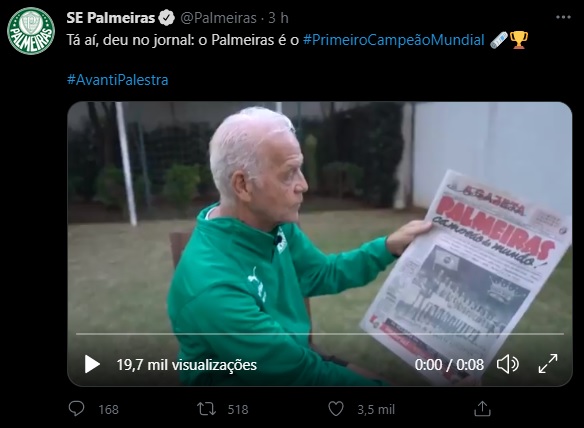584x428 pixels.
Task: Open the @Palmeiras handle
Action: point(219,18)
